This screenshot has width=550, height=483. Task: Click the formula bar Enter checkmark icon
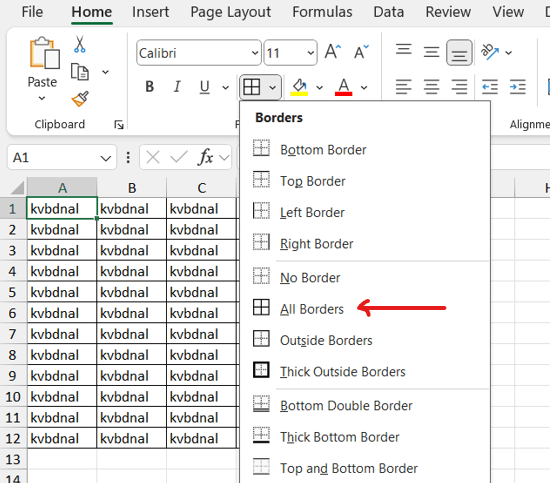[179, 157]
